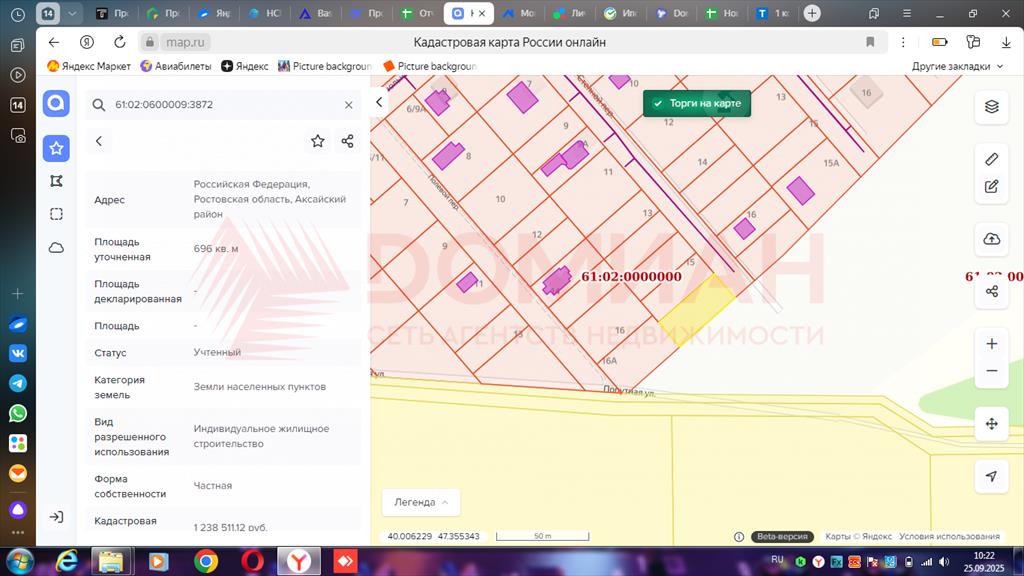Select the ruler measurement tool
Viewport: 1024px width, 576px height.
pos(991,159)
